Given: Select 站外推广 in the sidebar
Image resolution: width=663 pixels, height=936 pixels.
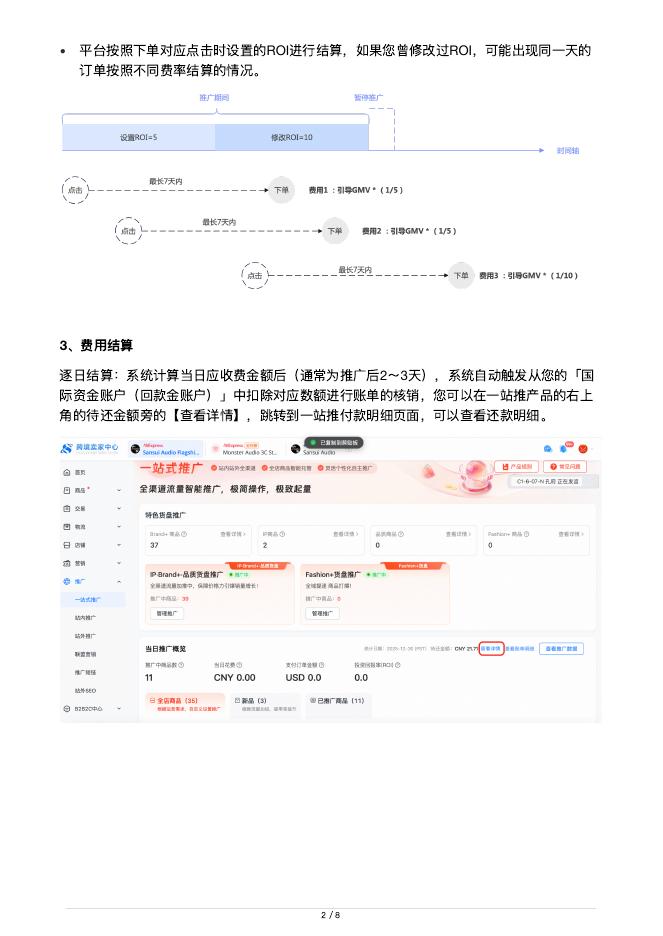Looking at the screenshot, I should (85, 636).
